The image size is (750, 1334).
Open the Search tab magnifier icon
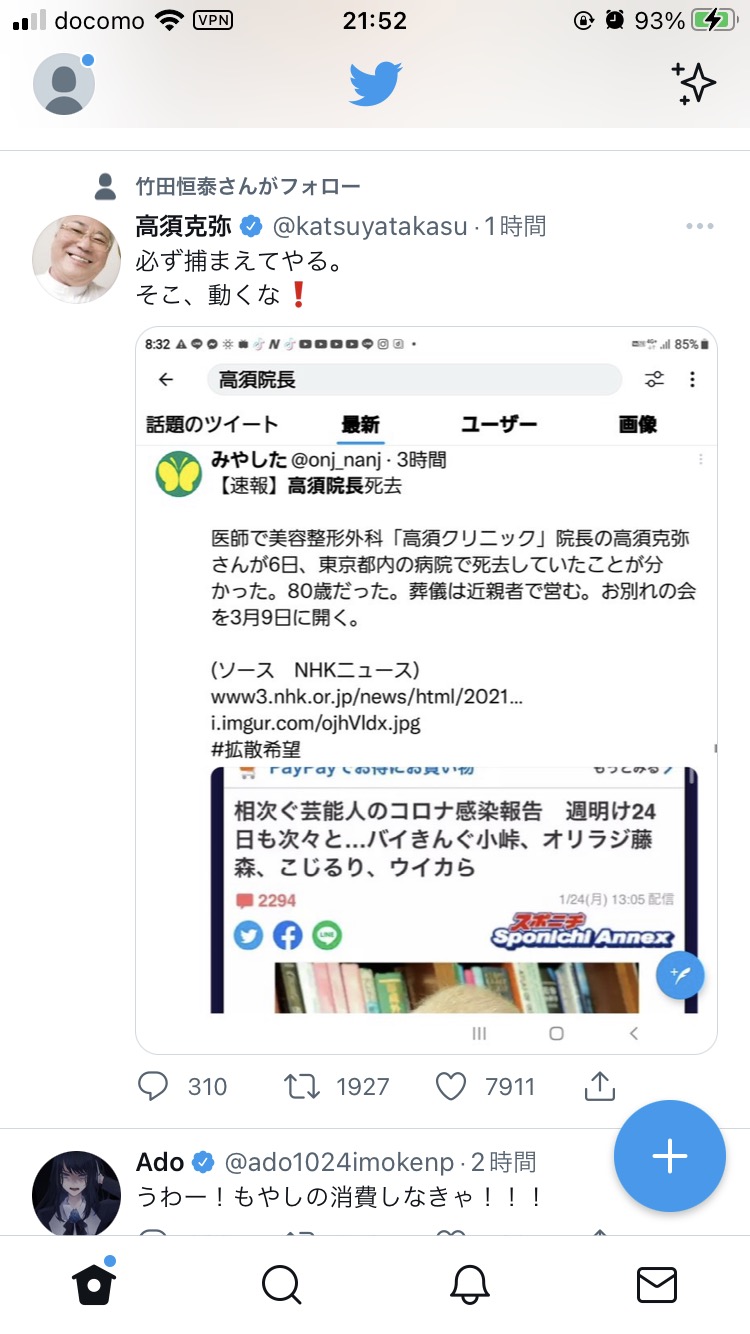coord(281,1285)
